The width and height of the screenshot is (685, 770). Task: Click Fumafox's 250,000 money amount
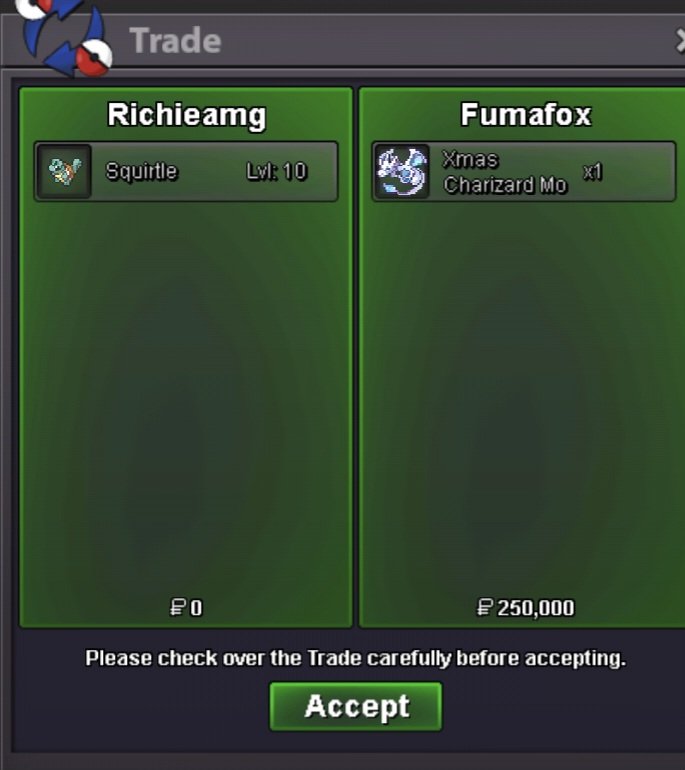pyautogui.click(x=536, y=608)
